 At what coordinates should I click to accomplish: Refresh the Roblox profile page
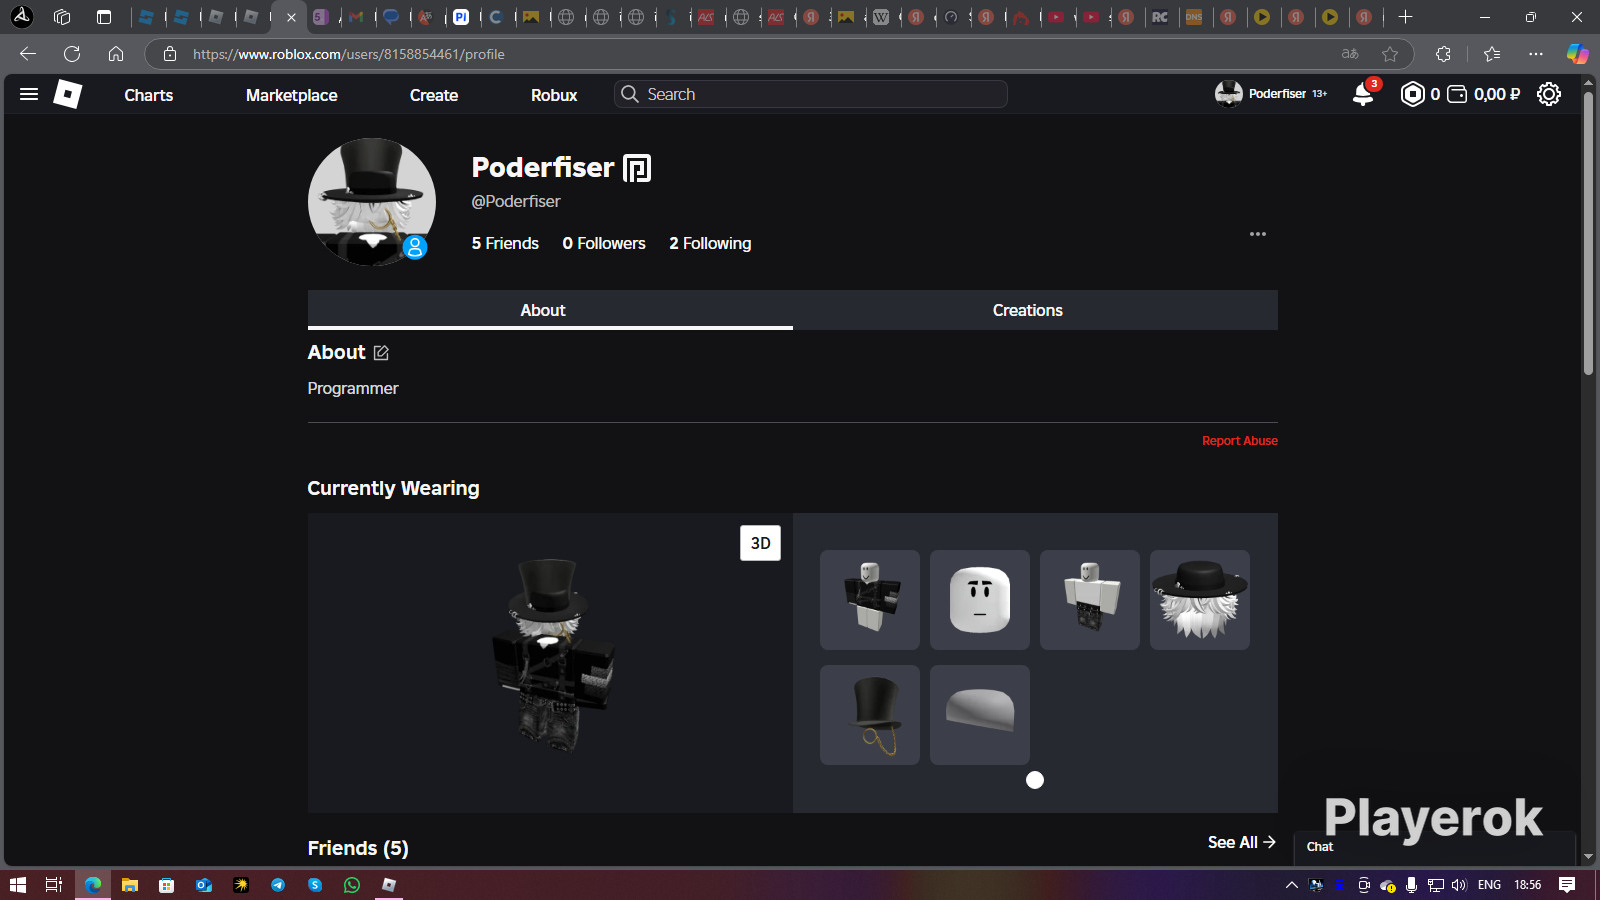pos(72,54)
